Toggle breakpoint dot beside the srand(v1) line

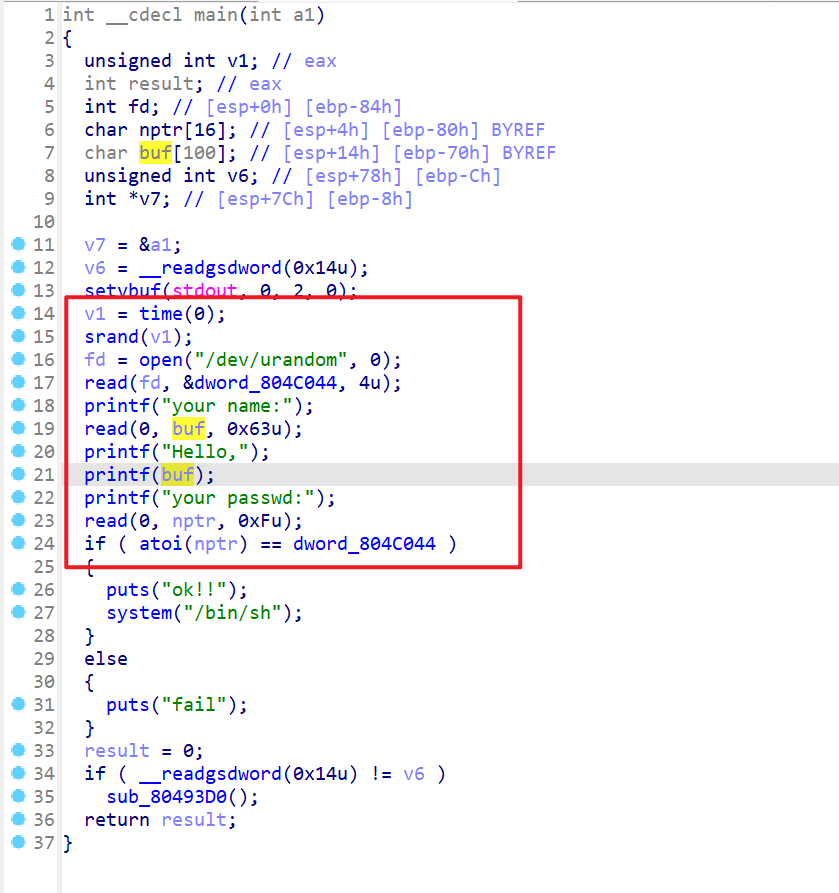tap(18, 337)
